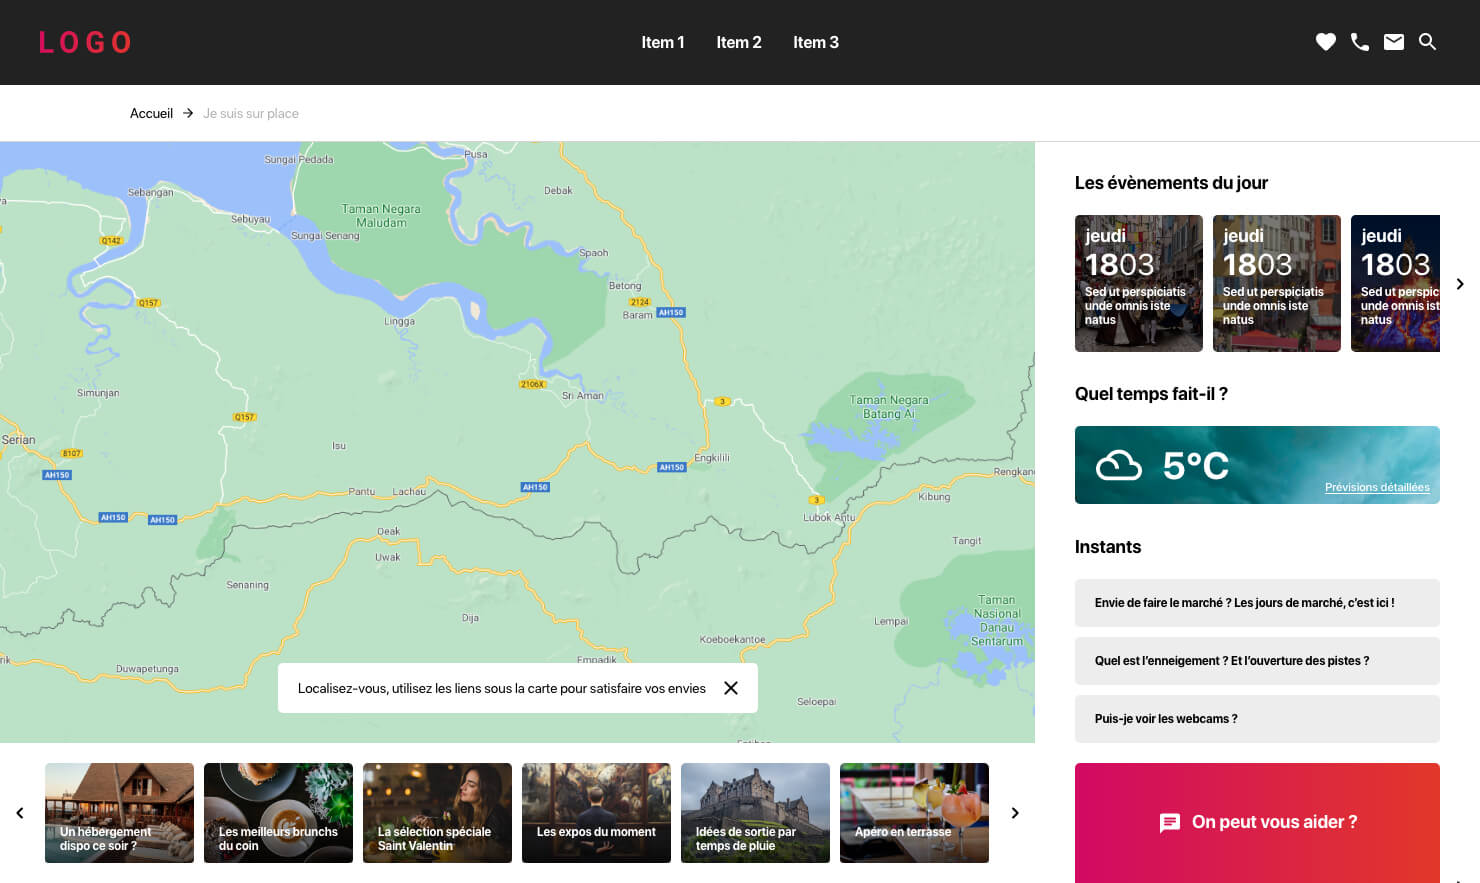Open the mail envelope icon
The height and width of the screenshot is (883, 1480).
click(1393, 42)
